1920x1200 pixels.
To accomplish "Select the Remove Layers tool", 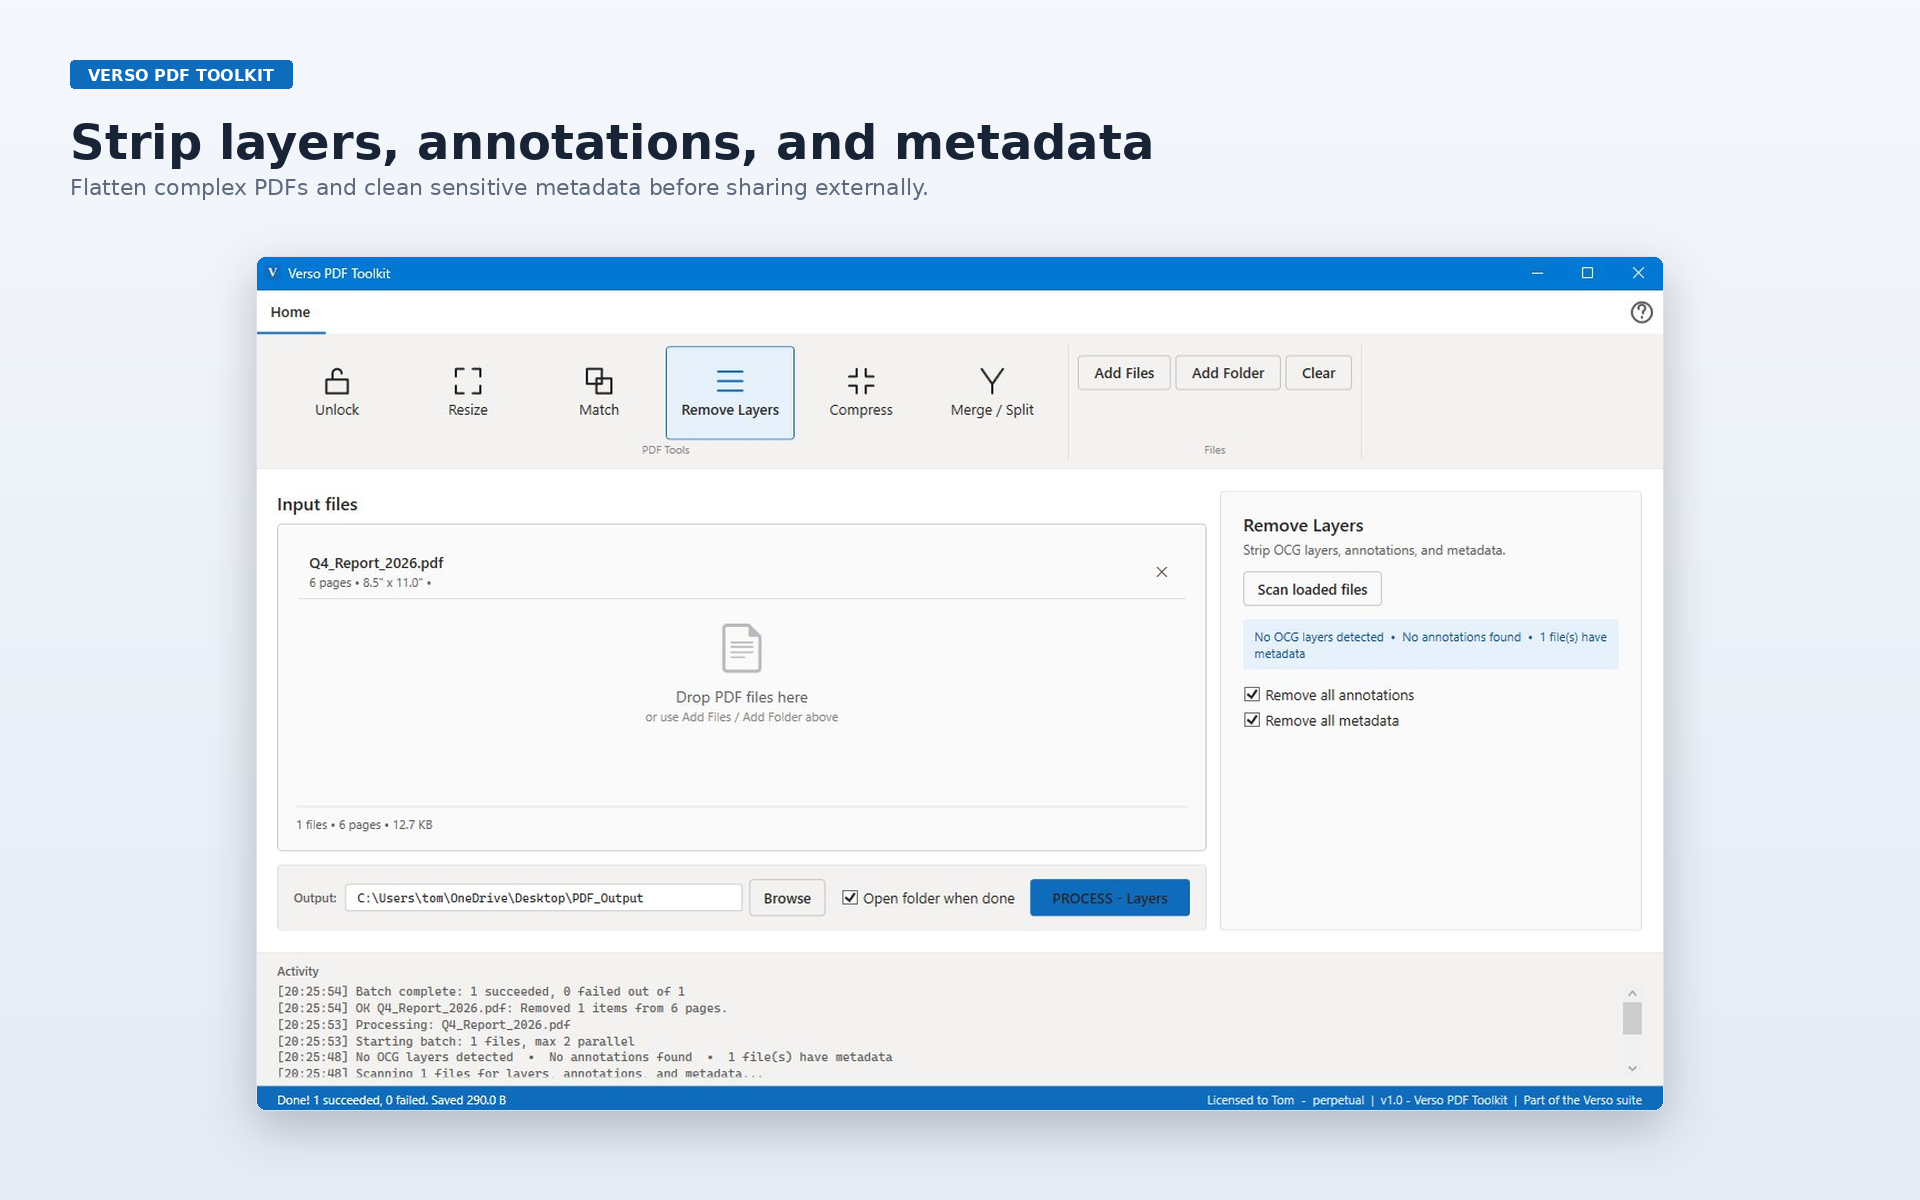I will 730,392.
